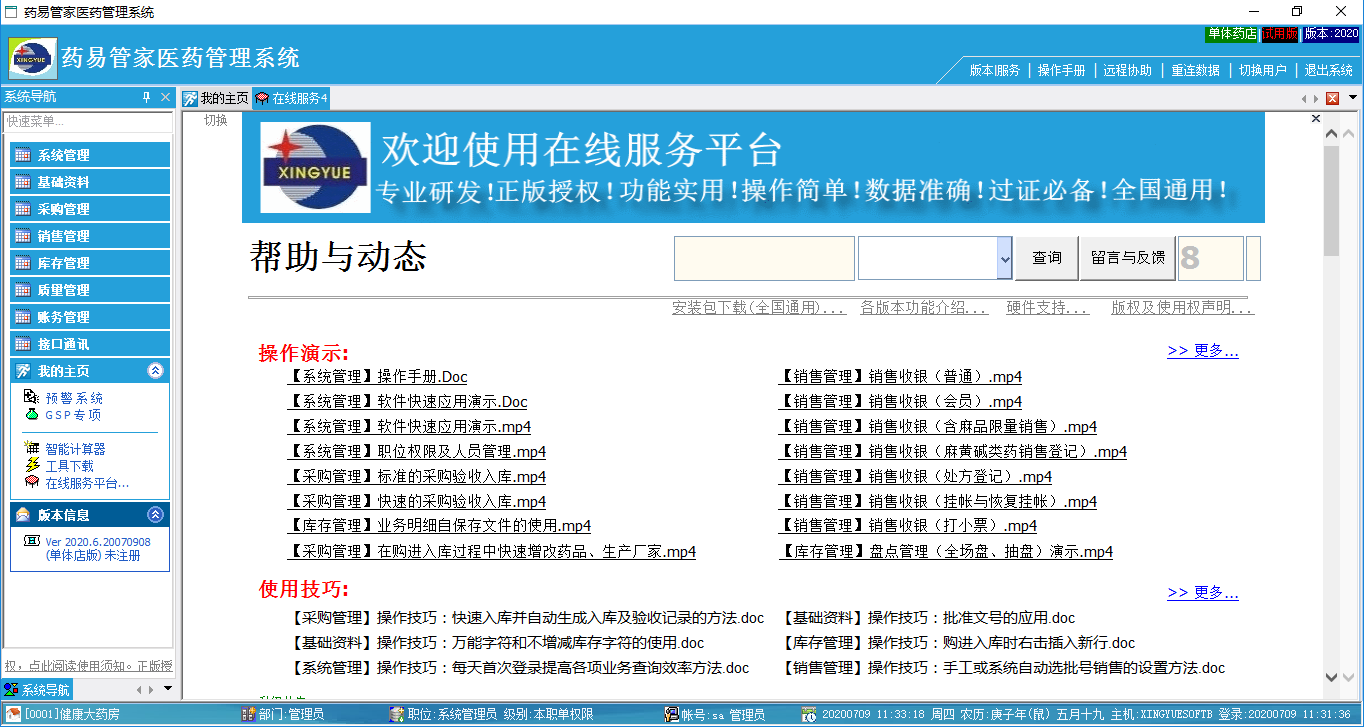
Task: Click the 单体药店 green badge
Action: (x=1231, y=34)
